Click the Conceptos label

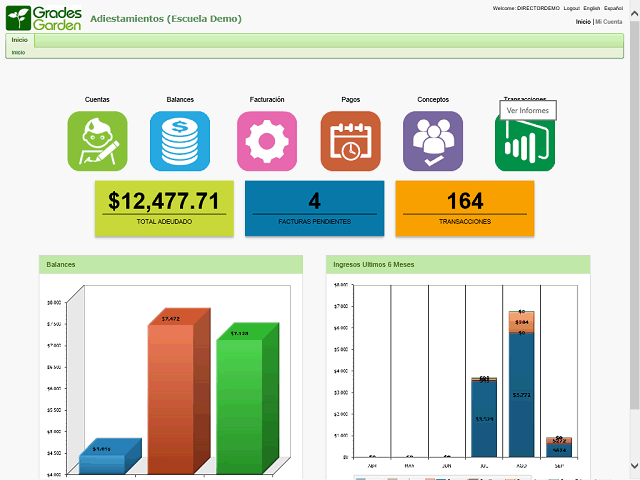pos(433,100)
